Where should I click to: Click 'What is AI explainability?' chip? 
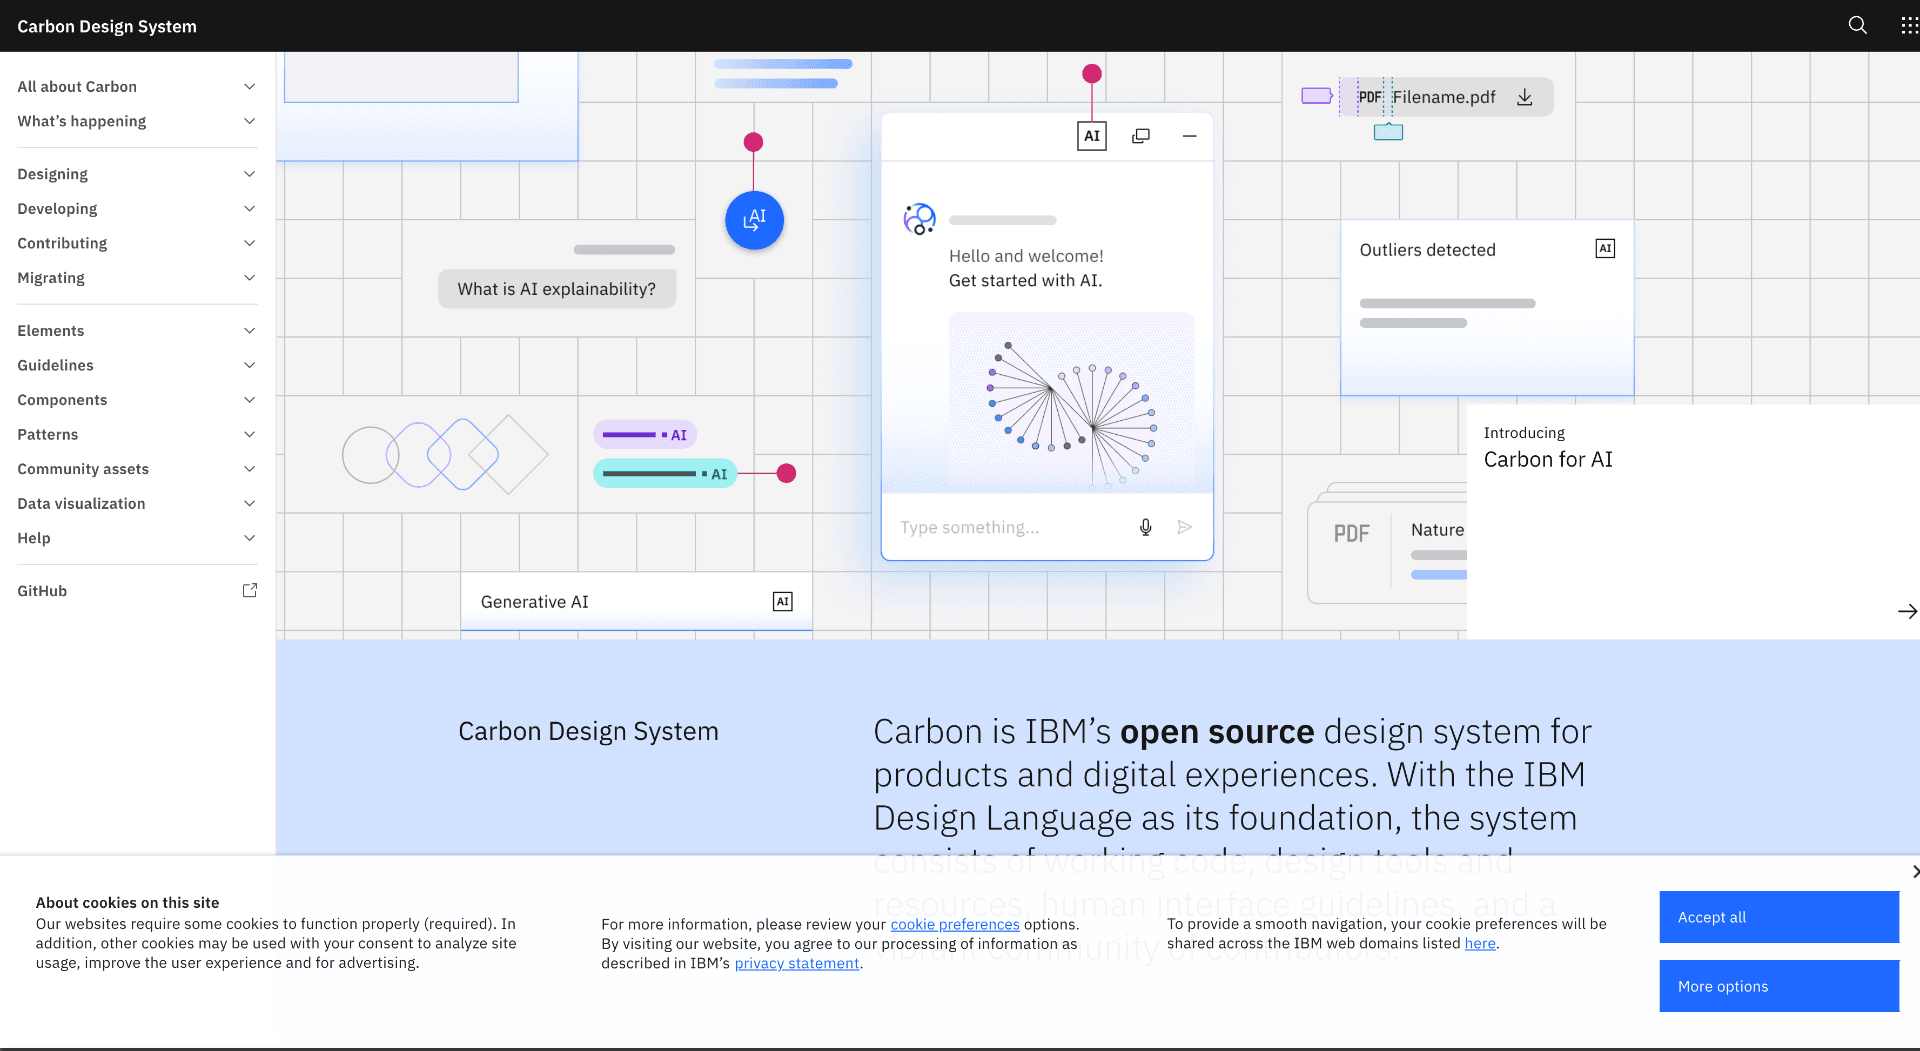point(557,289)
